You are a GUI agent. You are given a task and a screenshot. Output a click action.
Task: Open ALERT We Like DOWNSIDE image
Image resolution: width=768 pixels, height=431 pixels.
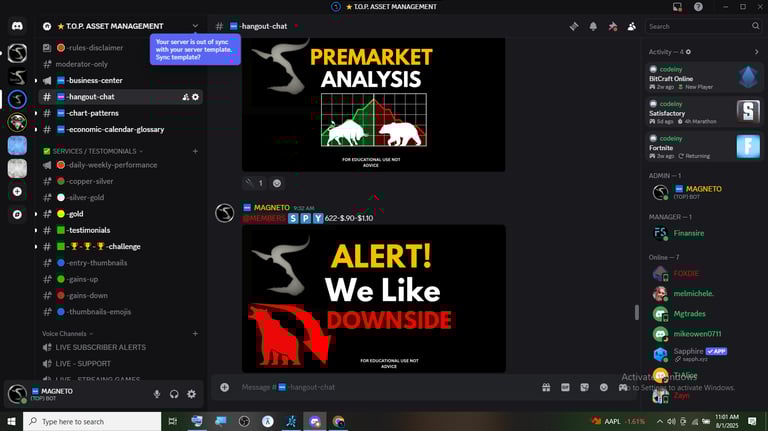click(374, 299)
